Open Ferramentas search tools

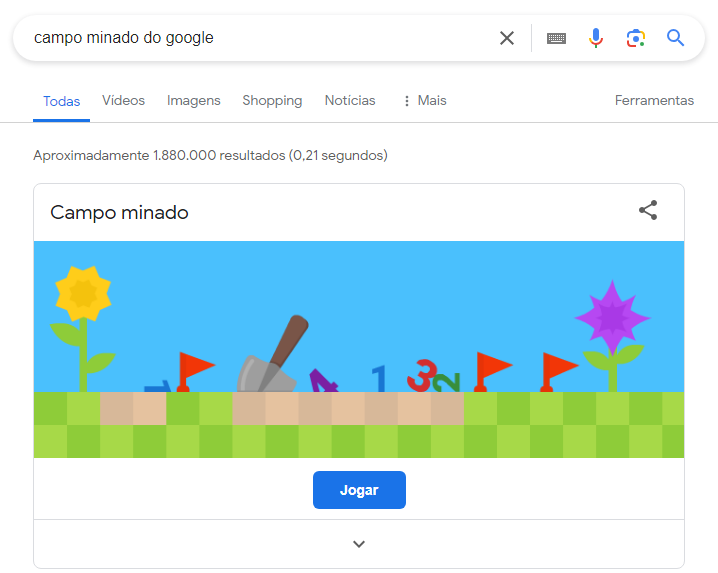pyautogui.click(x=654, y=100)
